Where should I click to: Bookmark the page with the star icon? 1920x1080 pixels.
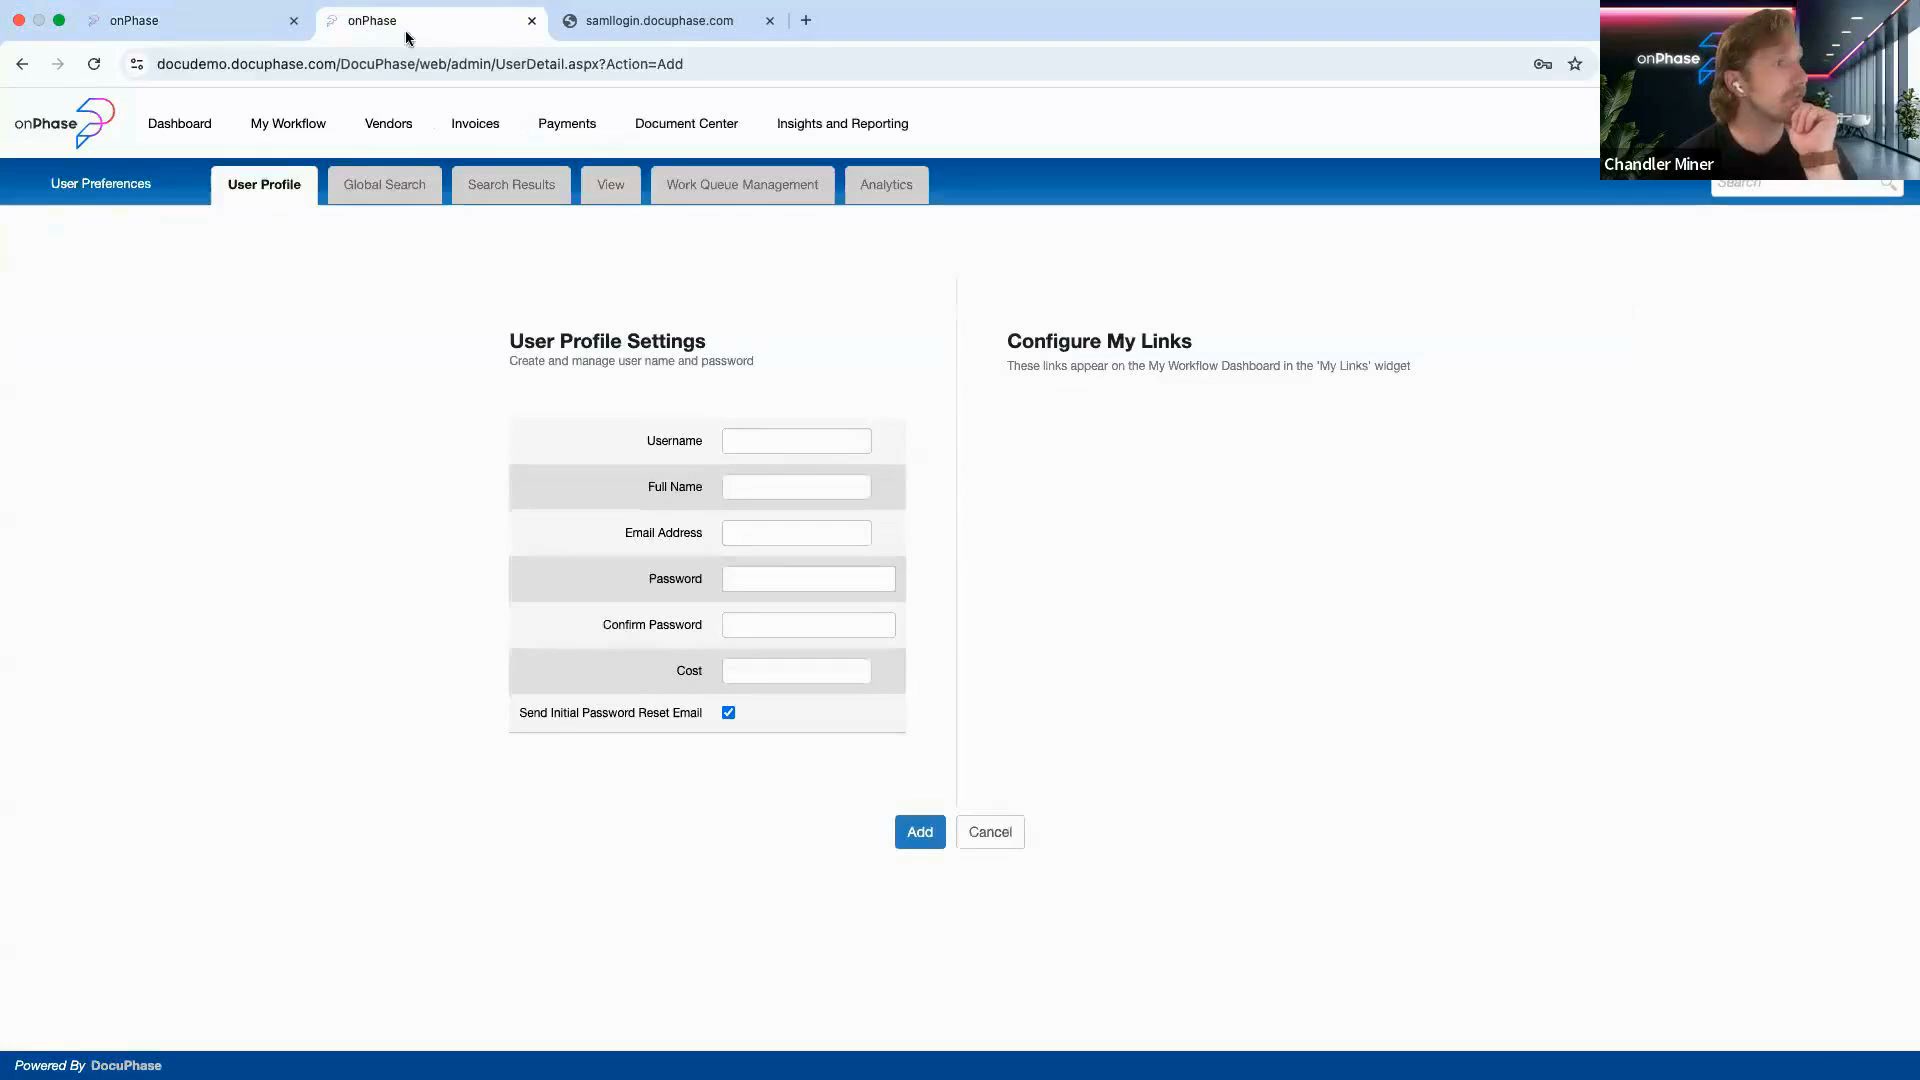1575,64
